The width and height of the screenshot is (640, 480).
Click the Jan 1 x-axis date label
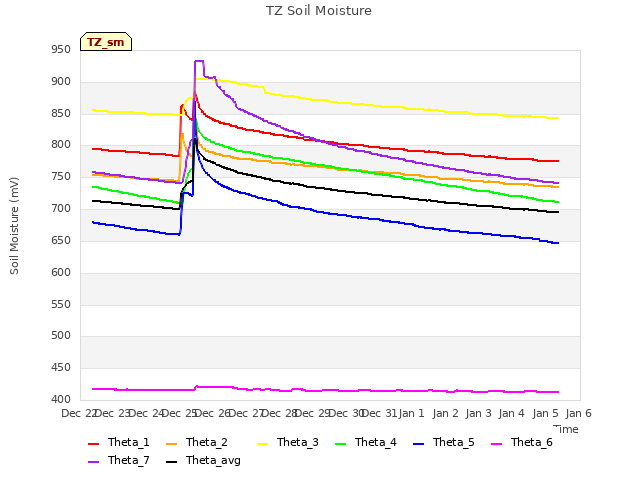click(x=411, y=413)
